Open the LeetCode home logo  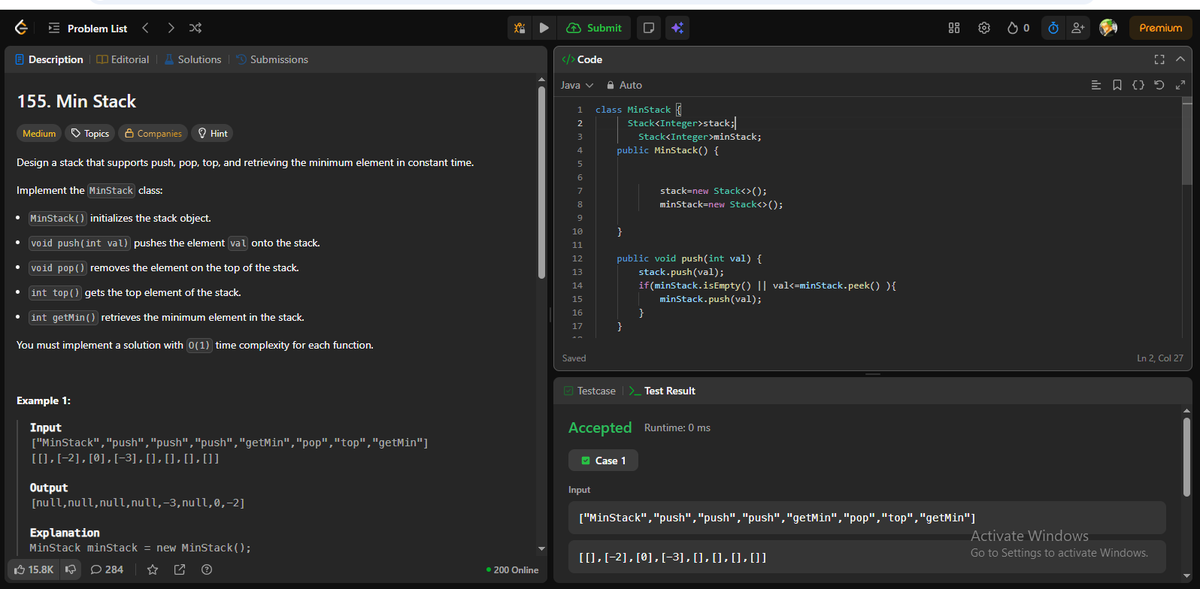[21, 28]
